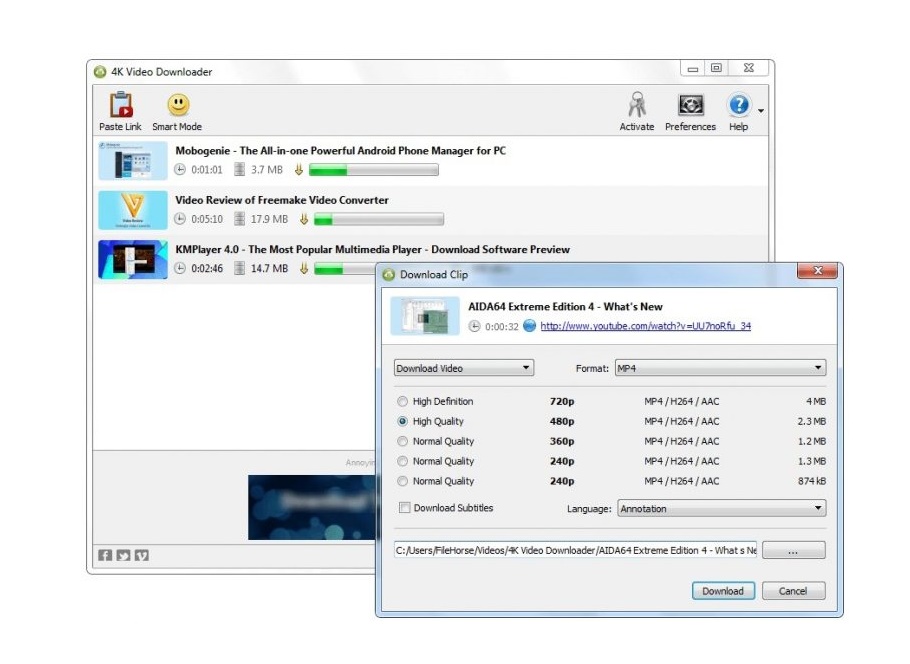Click KMPlayer download progress bar
The height and width of the screenshot is (664, 910).
pyautogui.click(x=345, y=268)
